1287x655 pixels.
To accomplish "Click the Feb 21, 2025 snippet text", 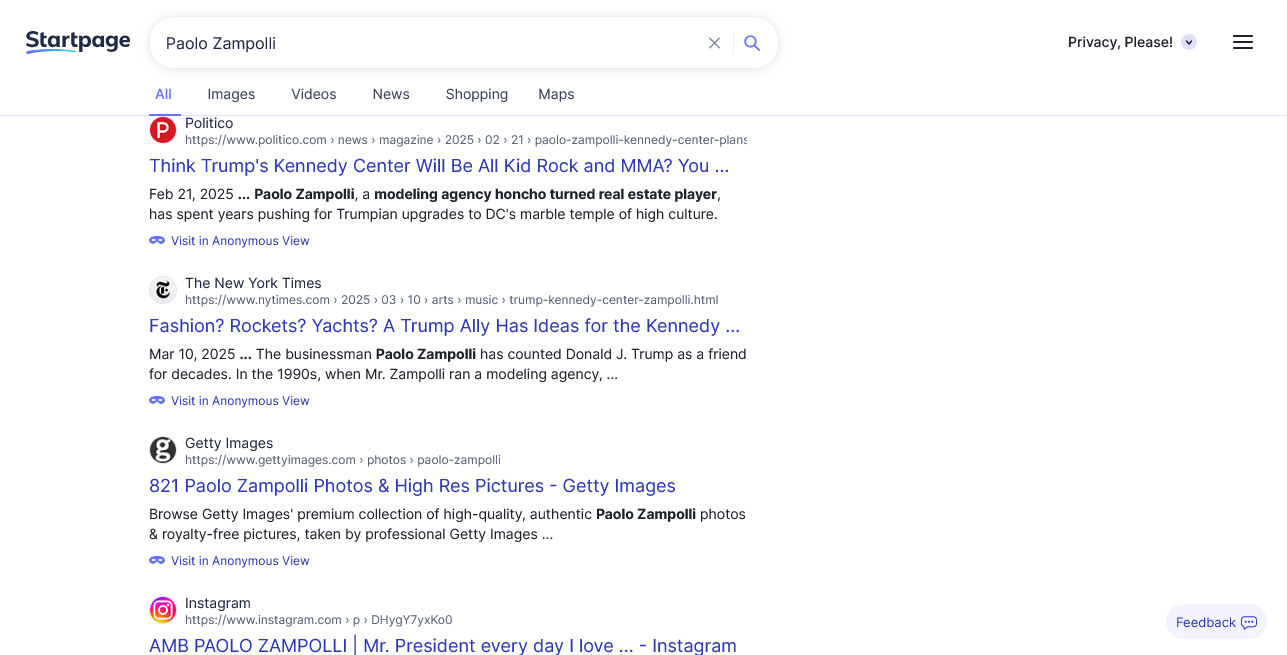I will tap(434, 204).
